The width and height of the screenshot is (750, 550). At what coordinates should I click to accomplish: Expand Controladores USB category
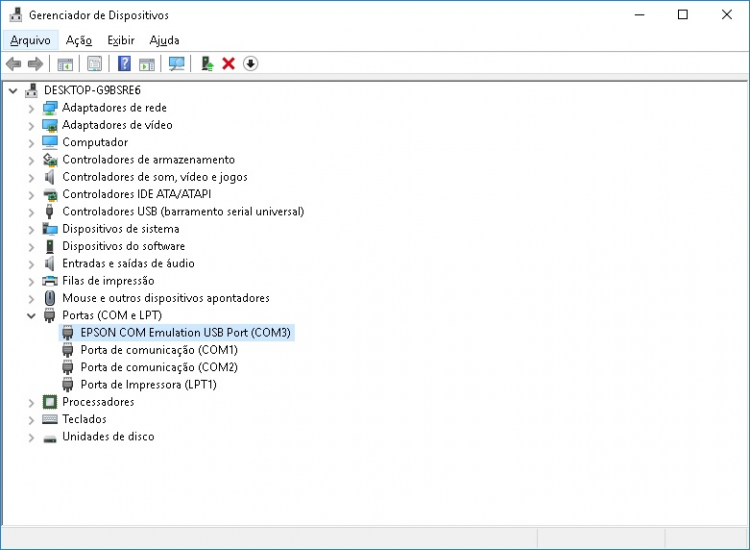[32, 212]
